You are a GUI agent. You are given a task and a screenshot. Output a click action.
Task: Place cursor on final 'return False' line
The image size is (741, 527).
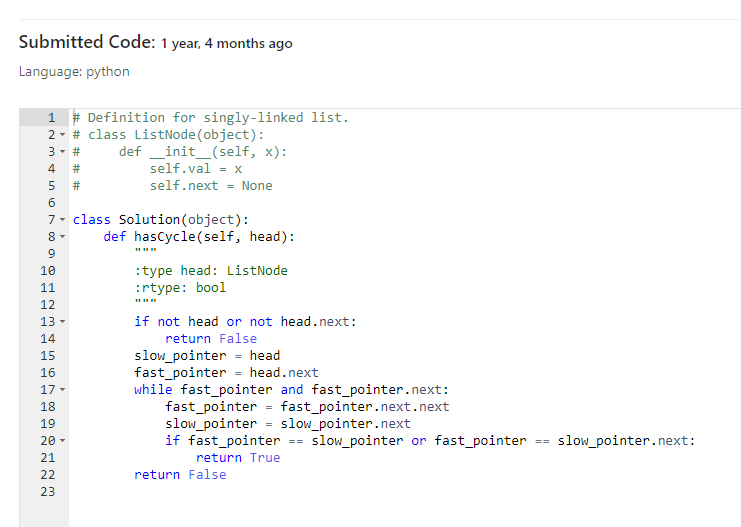[180, 475]
